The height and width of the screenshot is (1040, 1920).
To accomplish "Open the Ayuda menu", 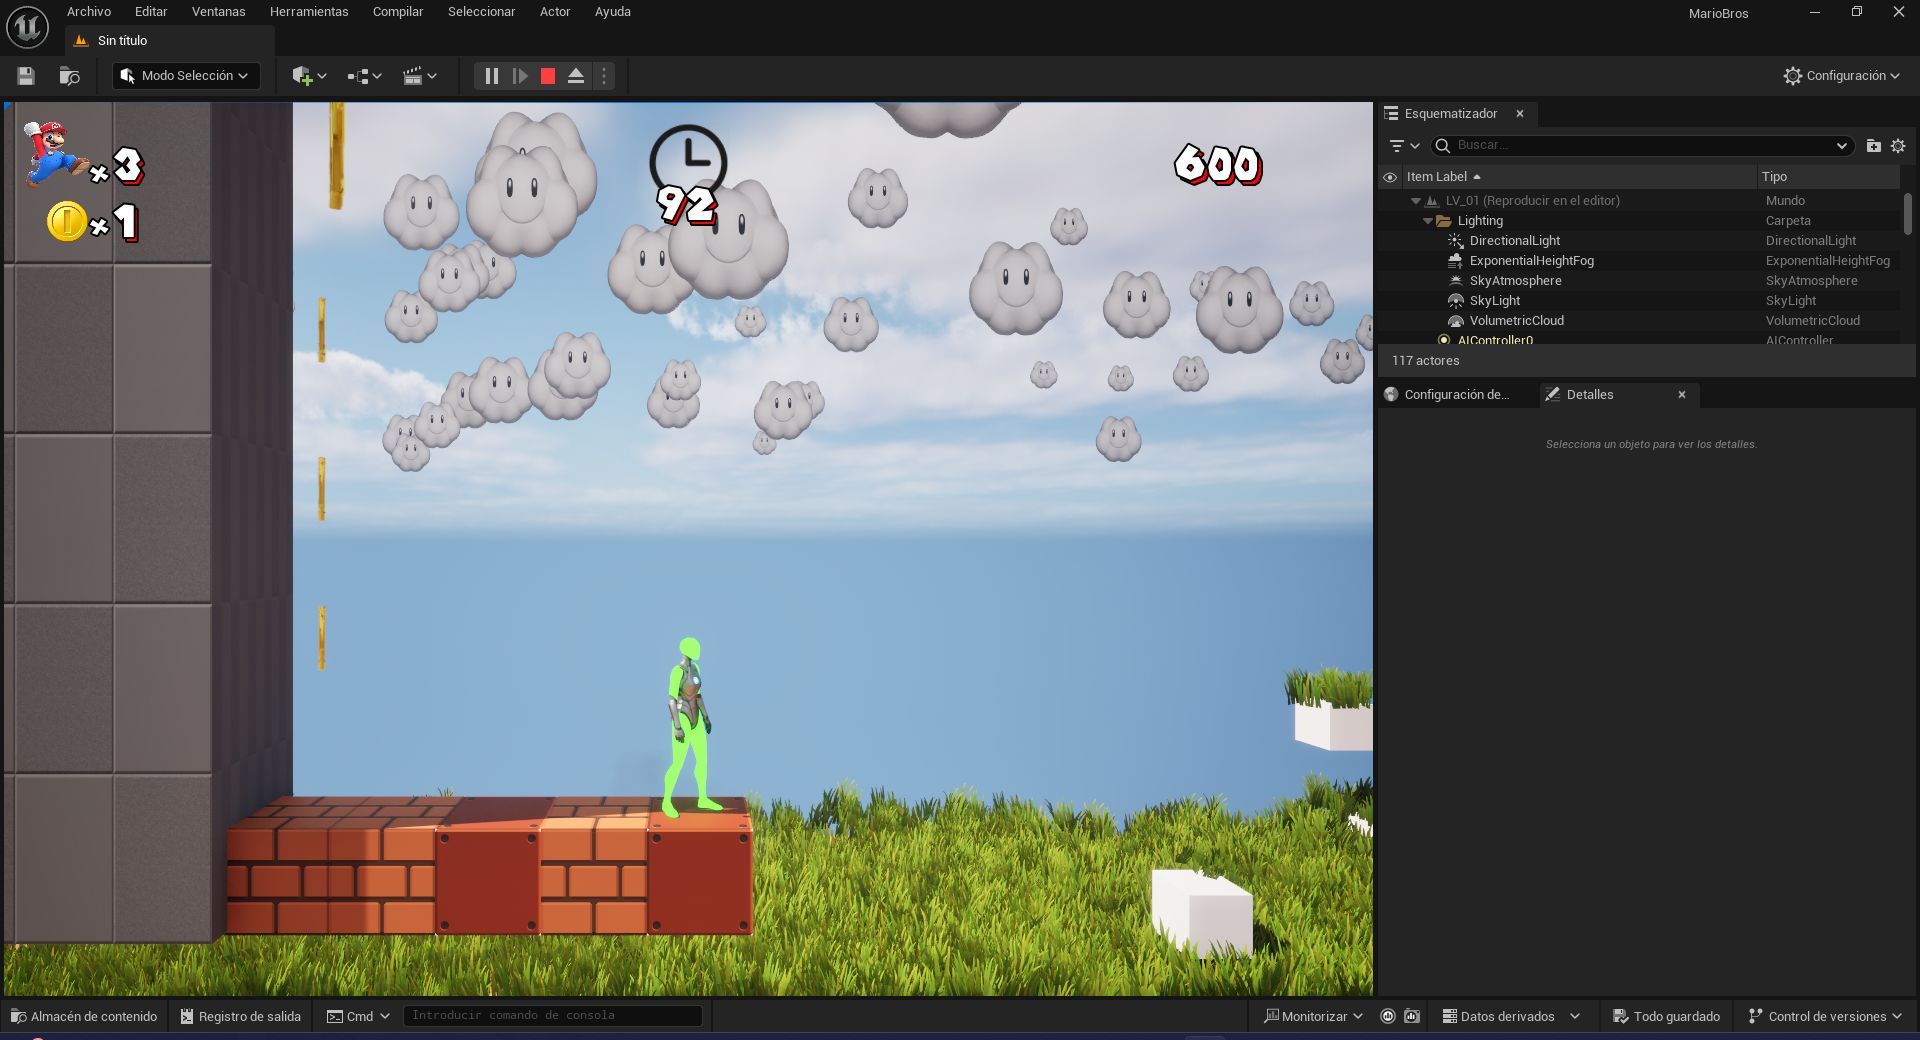I will pos(613,12).
